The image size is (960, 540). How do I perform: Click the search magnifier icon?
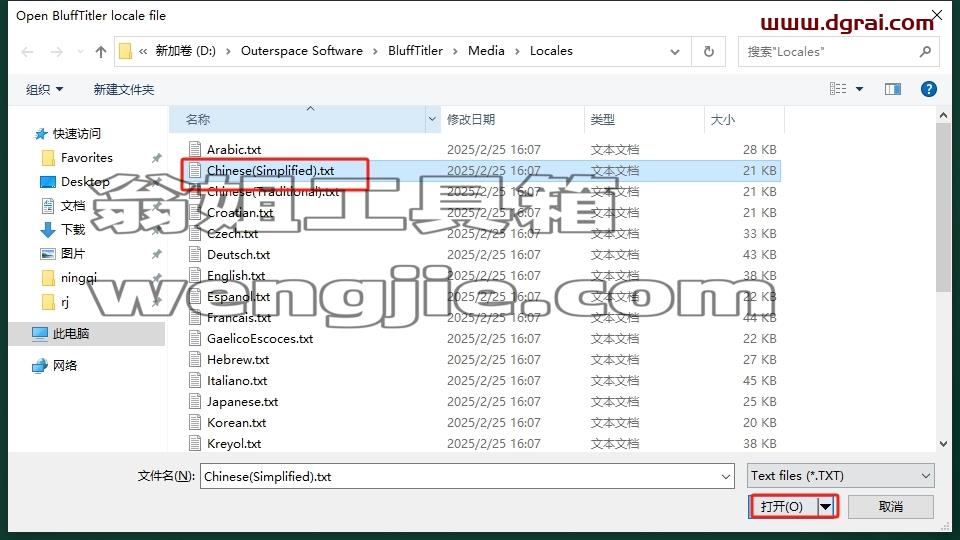pos(925,51)
